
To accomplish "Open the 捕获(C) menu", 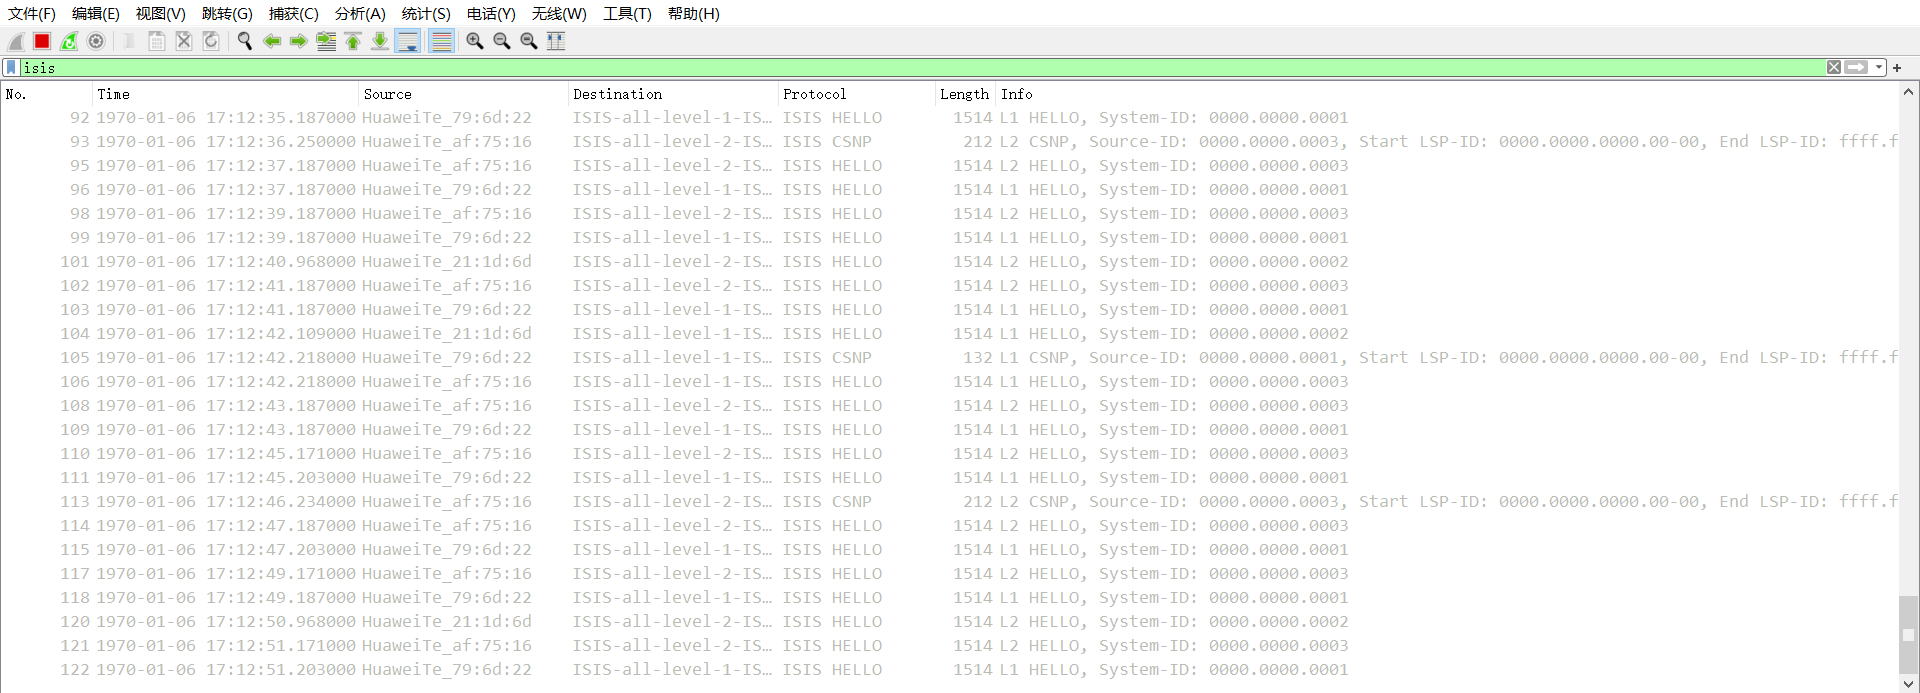I will click(294, 14).
